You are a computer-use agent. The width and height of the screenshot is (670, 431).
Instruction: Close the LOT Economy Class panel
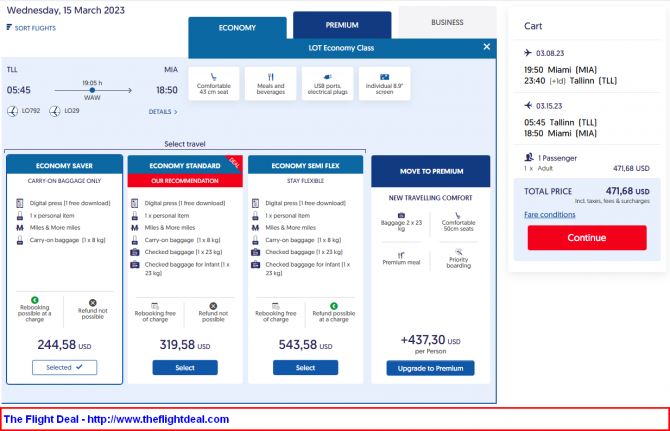pos(487,47)
